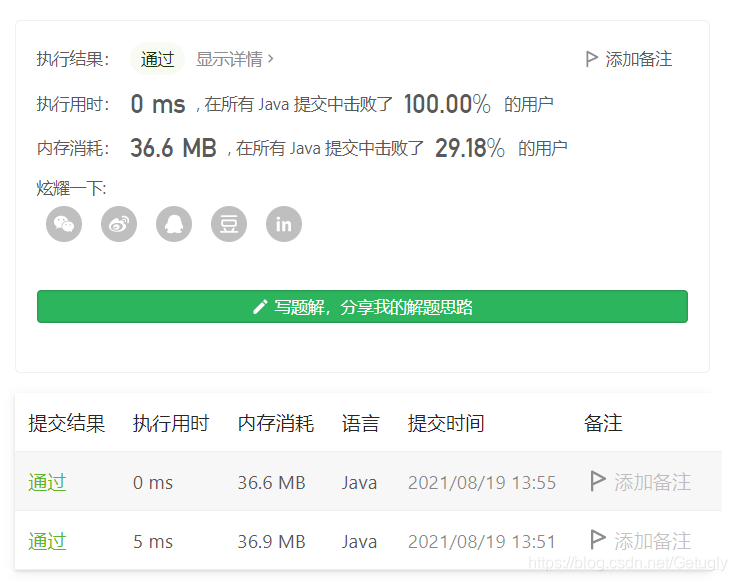Click the 36.9 MB table cell
Image resolution: width=737 pixels, height=581 pixels.
click(x=272, y=542)
